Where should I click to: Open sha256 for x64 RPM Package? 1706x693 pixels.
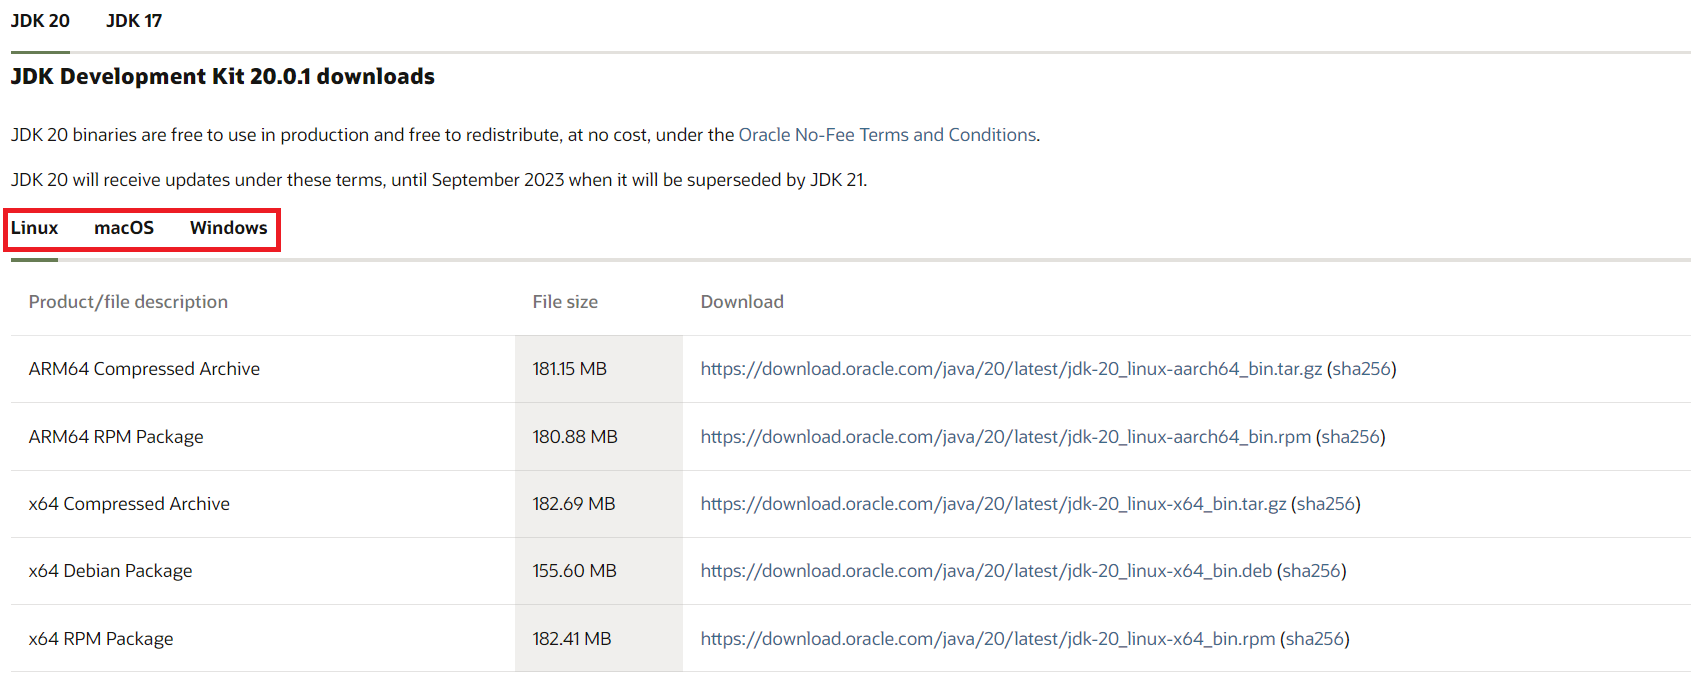tap(1315, 639)
